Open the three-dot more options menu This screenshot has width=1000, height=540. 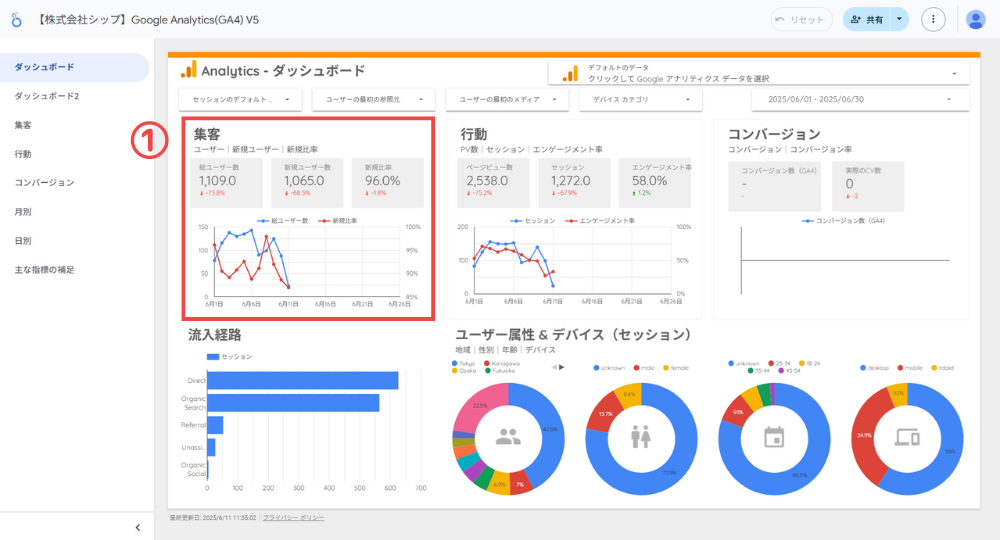[x=933, y=20]
